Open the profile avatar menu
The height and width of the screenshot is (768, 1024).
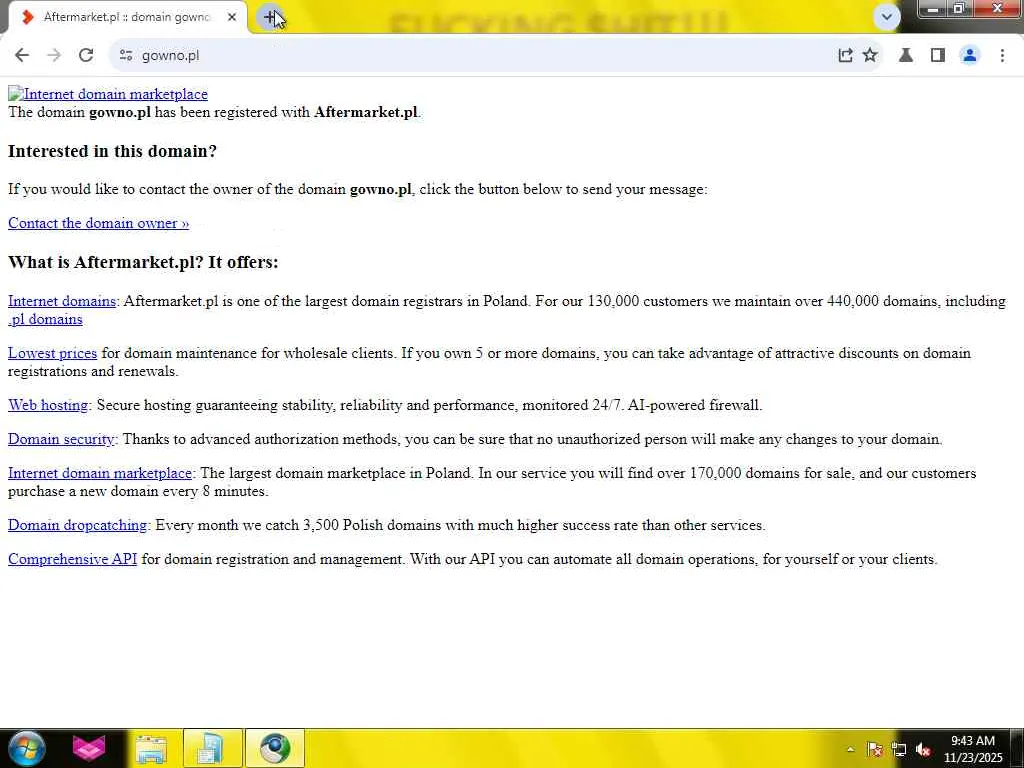pyautogui.click(x=970, y=56)
